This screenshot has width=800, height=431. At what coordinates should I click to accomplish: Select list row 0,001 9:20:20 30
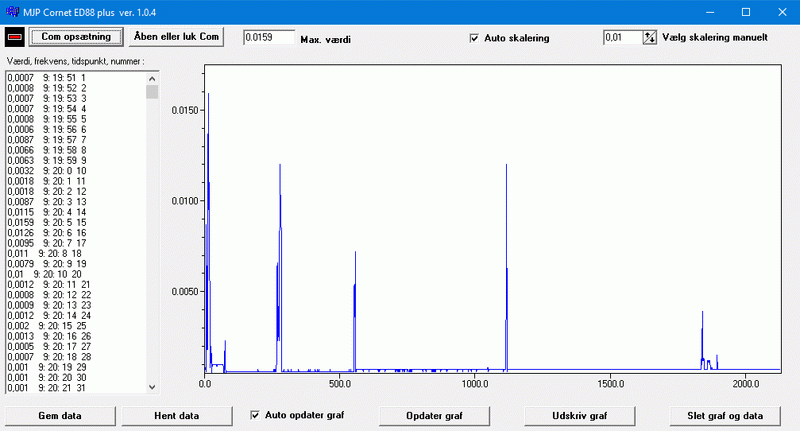pyautogui.click(x=76, y=378)
